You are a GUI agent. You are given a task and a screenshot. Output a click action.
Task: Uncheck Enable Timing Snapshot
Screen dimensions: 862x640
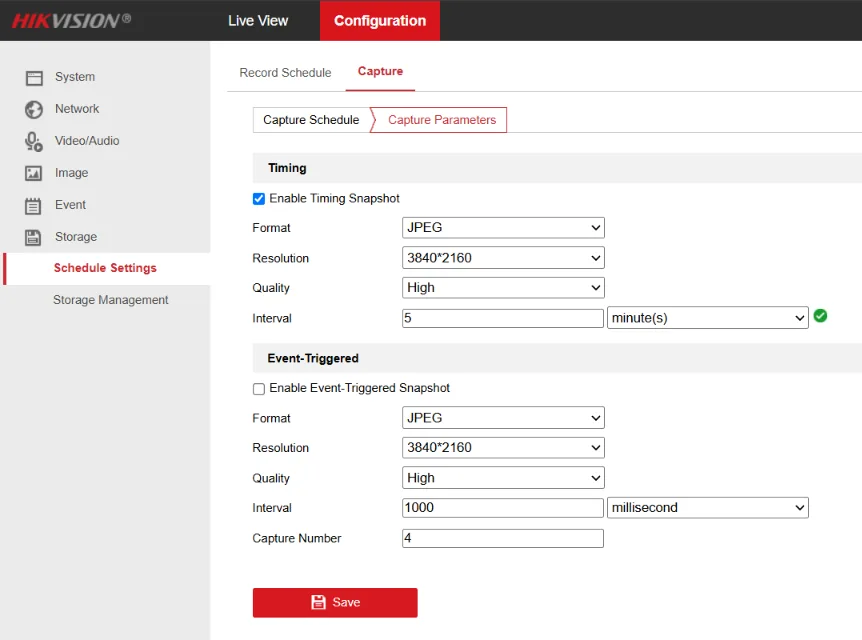tap(258, 198)
